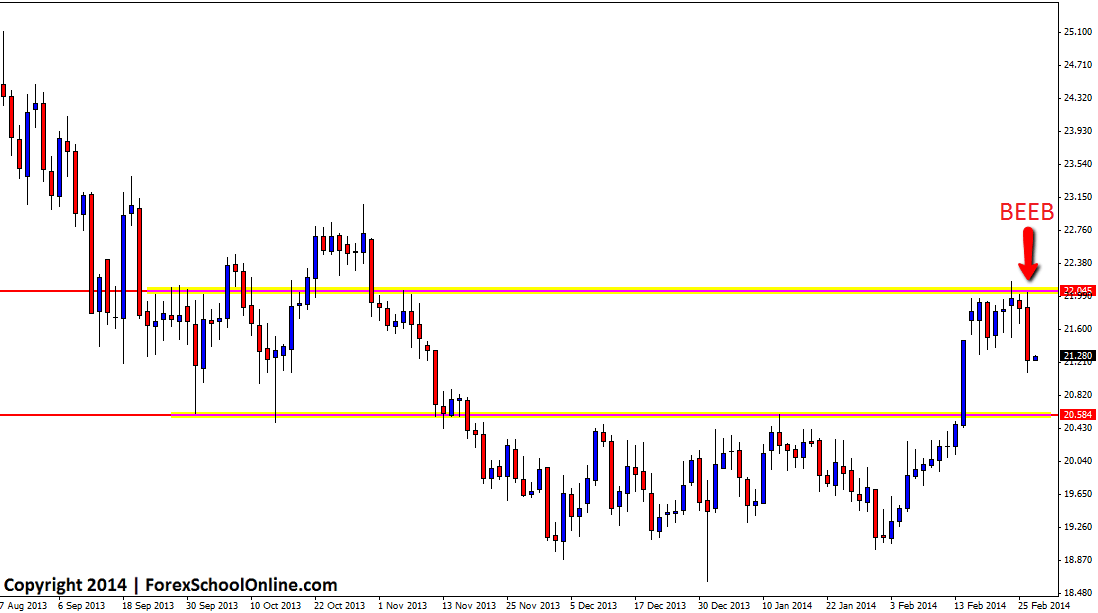Click the 10 Jan 2014 date label
The width and height of the screenshot is (1098, 613).
coord(786,605)
